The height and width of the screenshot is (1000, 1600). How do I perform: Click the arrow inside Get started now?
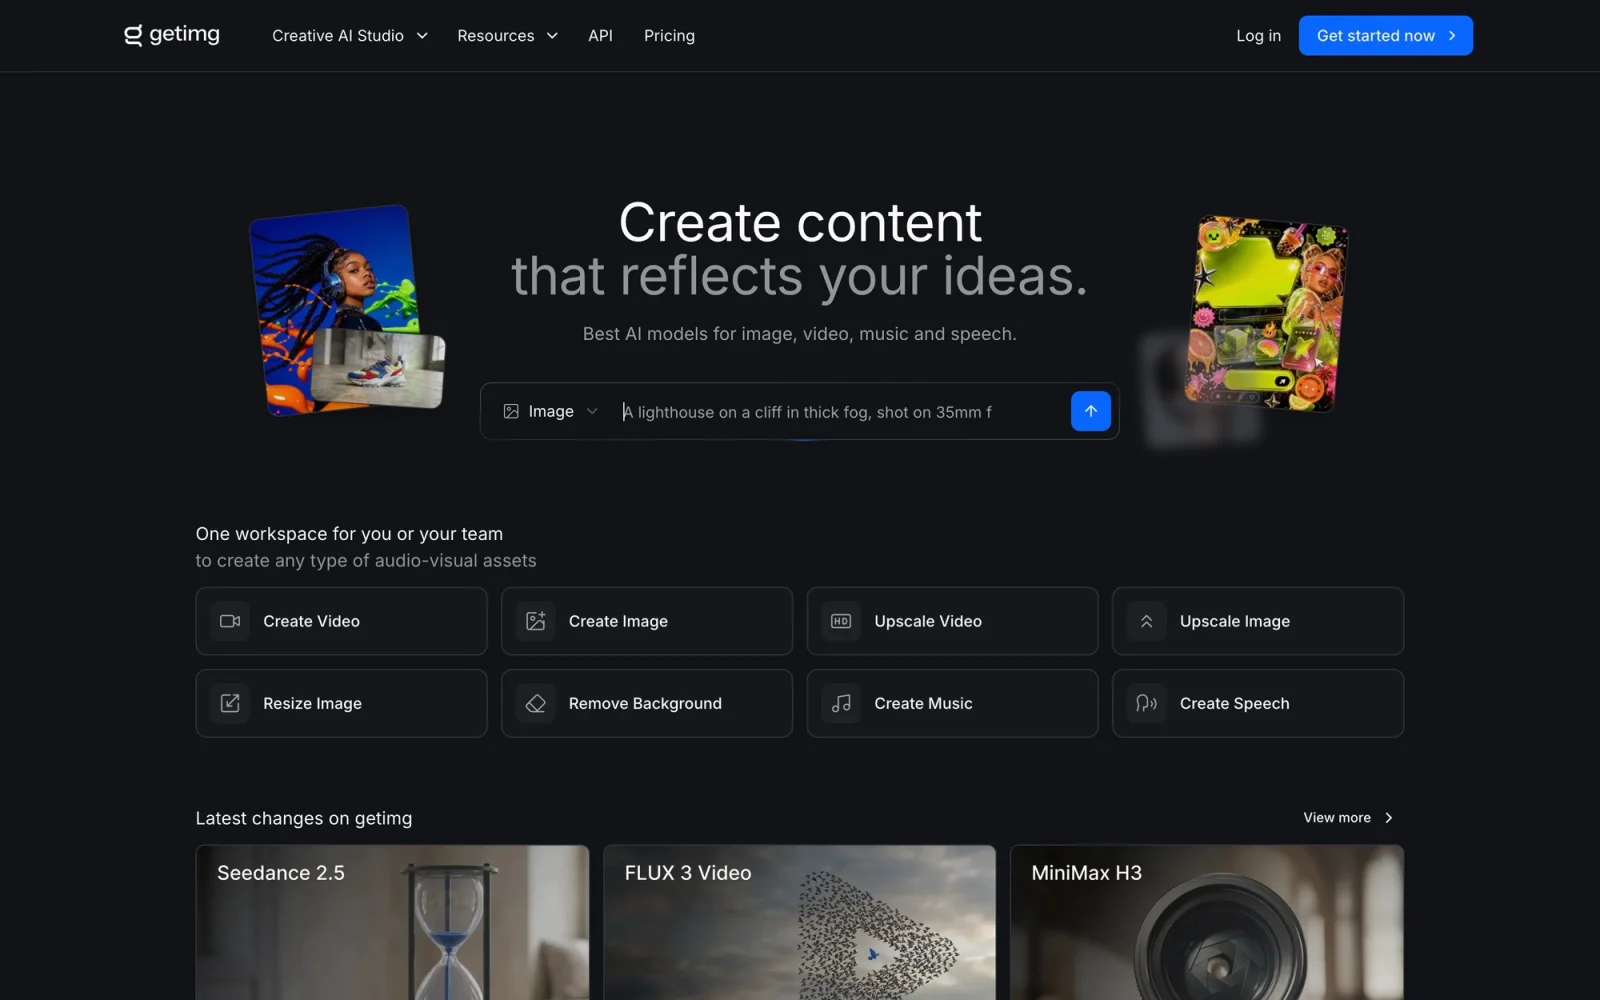[1452, 36]
